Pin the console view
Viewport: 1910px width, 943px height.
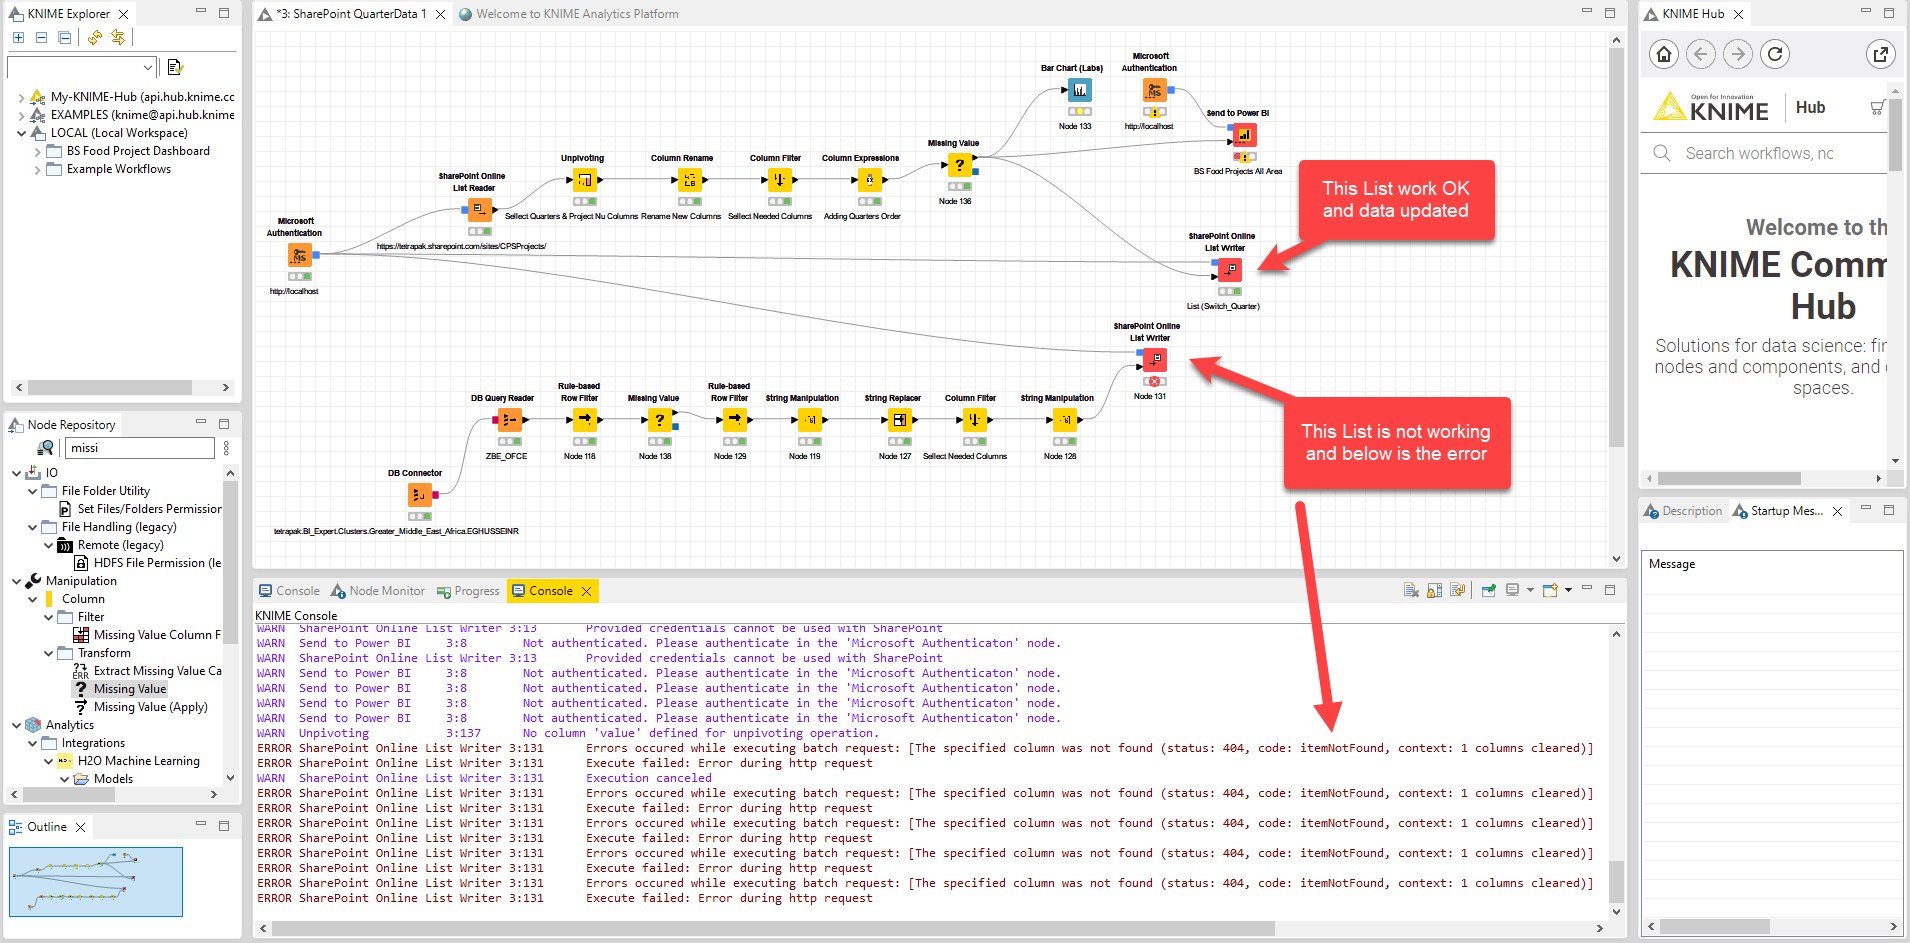(x=1489, y=590)
